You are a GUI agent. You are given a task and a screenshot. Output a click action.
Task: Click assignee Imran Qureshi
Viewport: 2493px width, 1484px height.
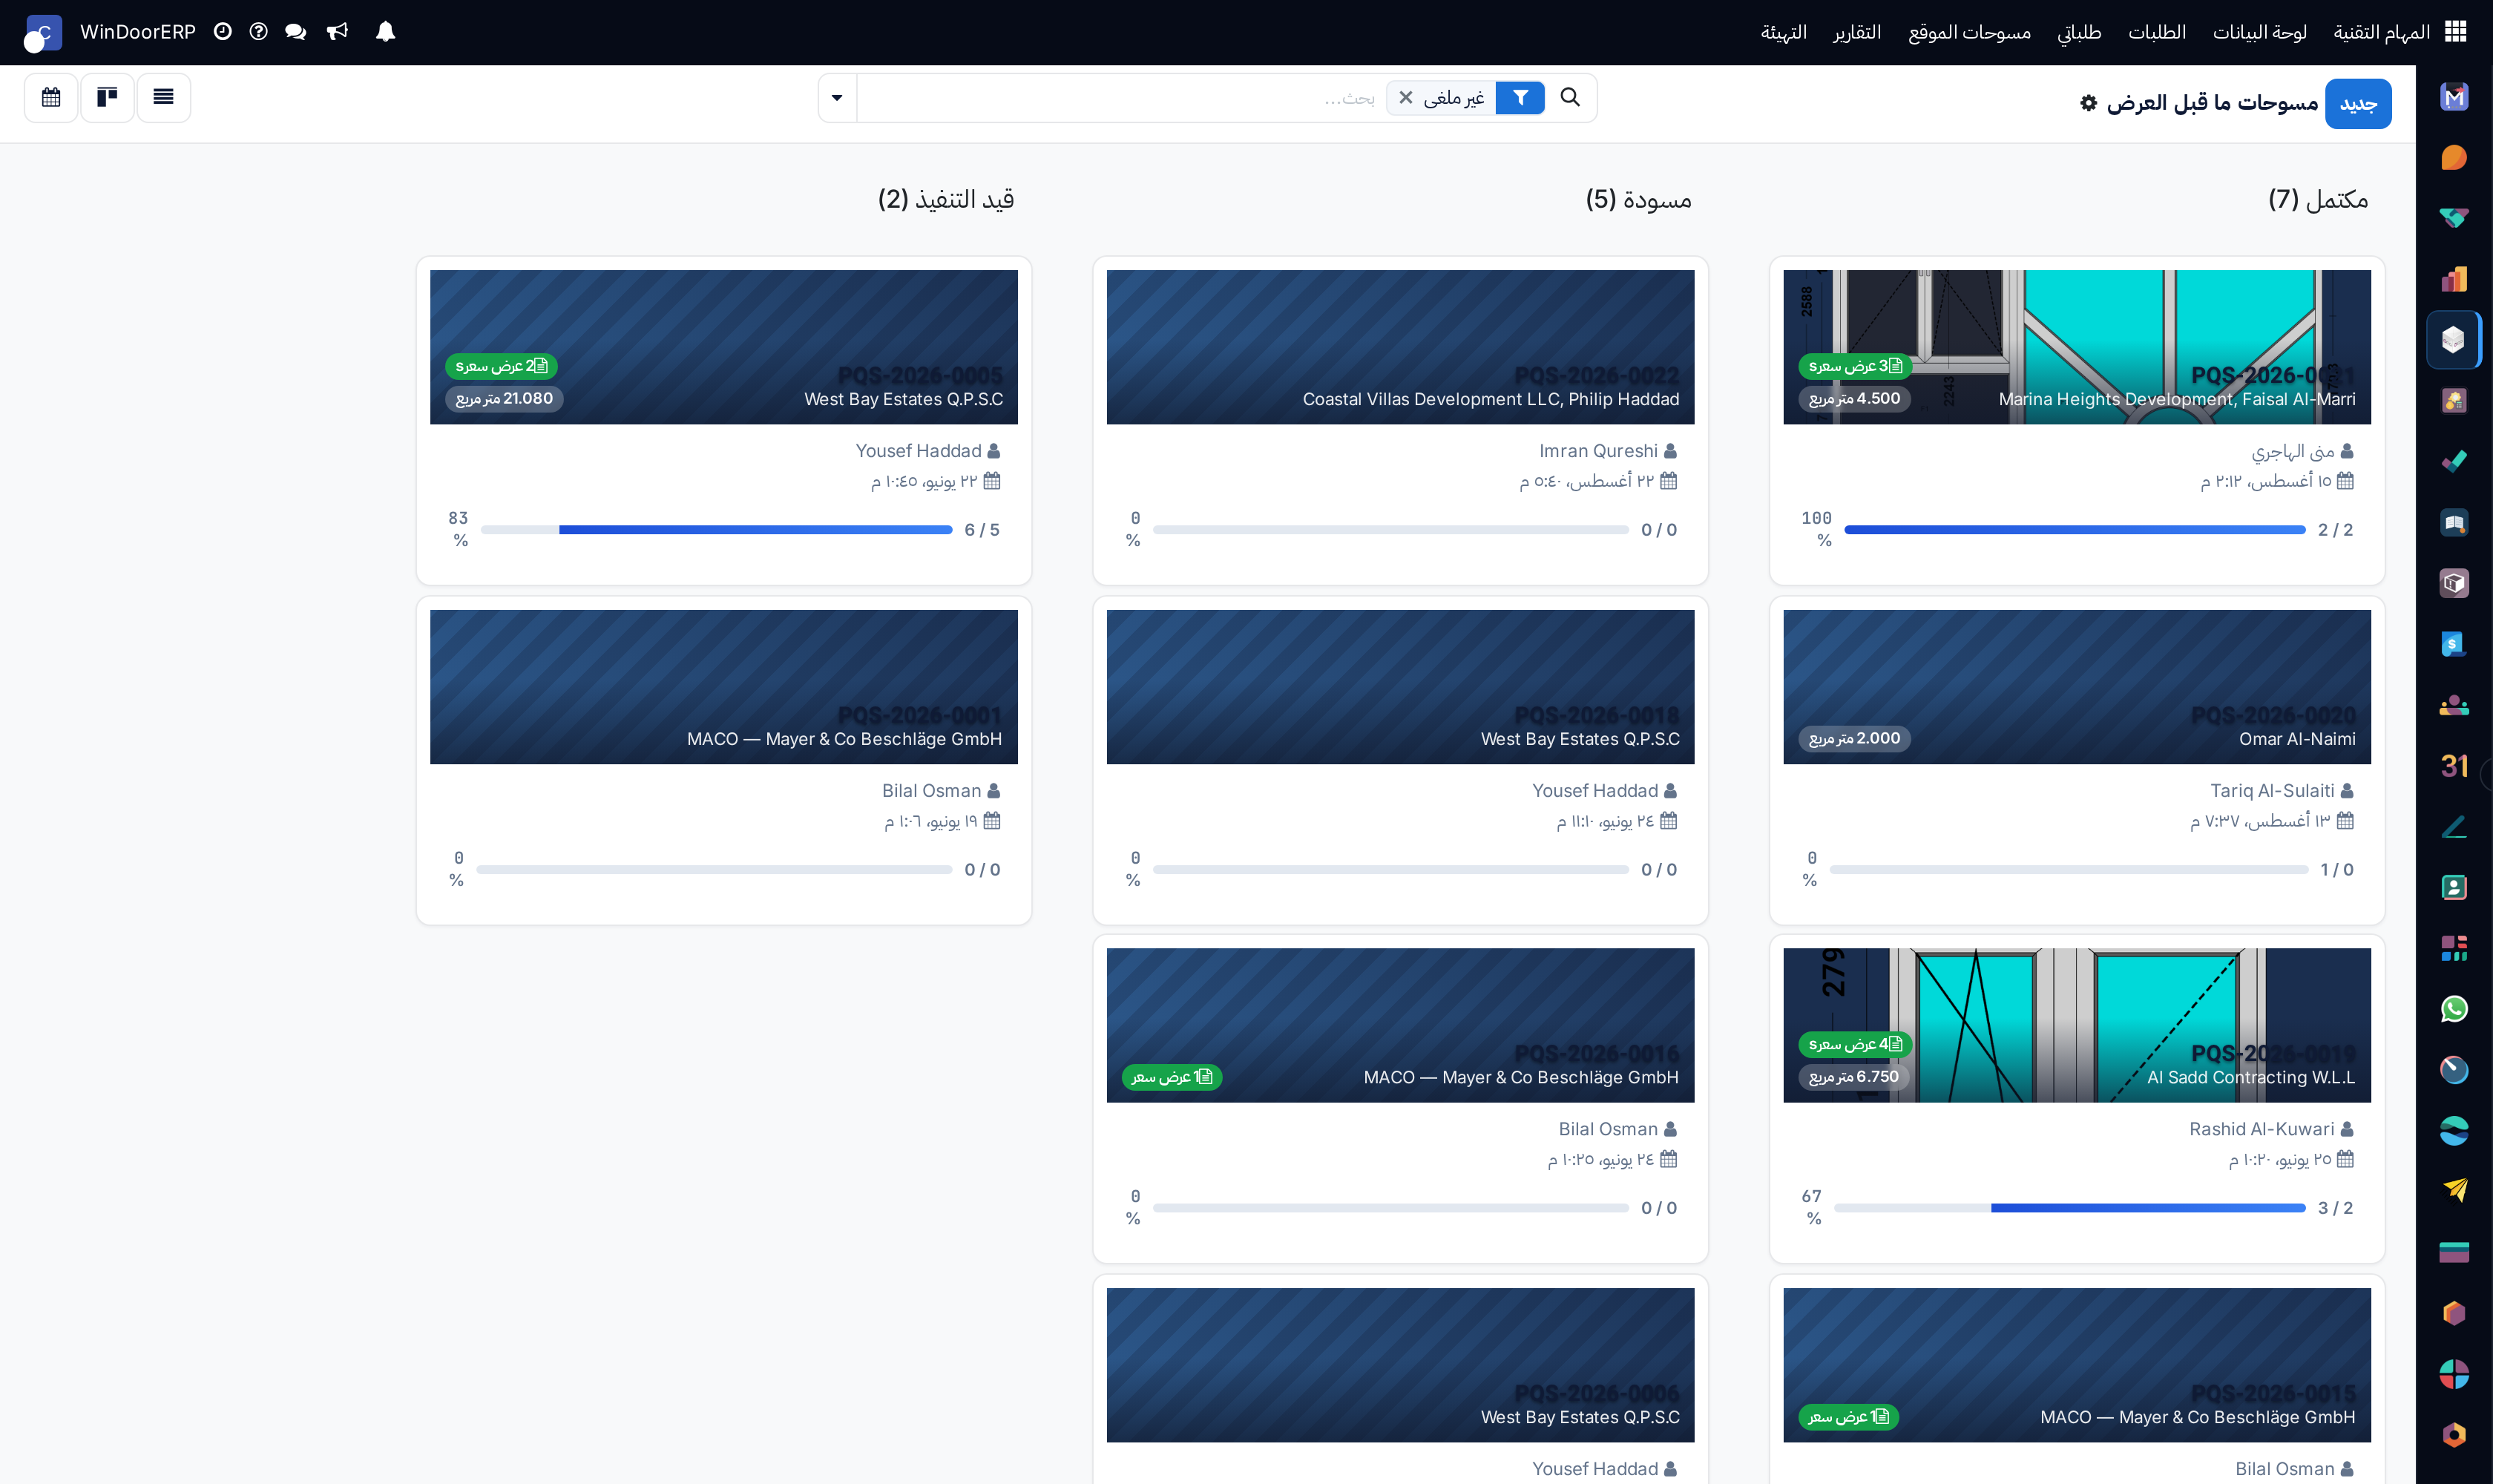pos(1598,451)
